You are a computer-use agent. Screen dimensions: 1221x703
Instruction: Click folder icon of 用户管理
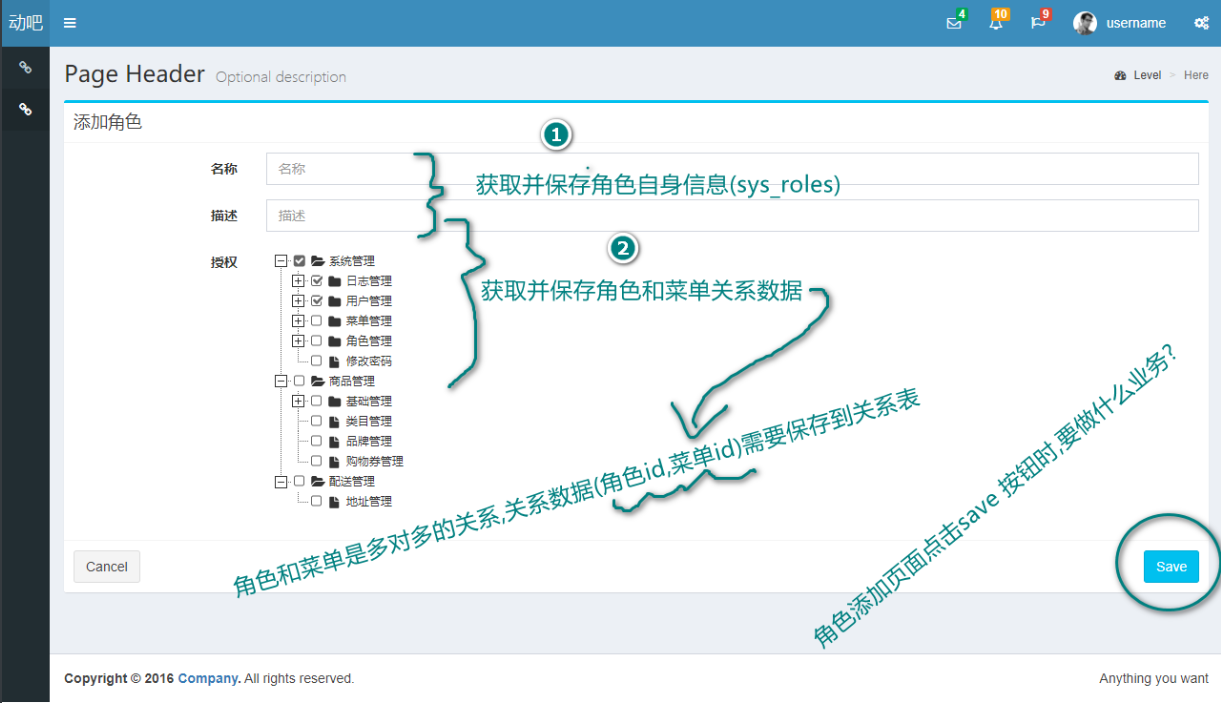(335, 301)
